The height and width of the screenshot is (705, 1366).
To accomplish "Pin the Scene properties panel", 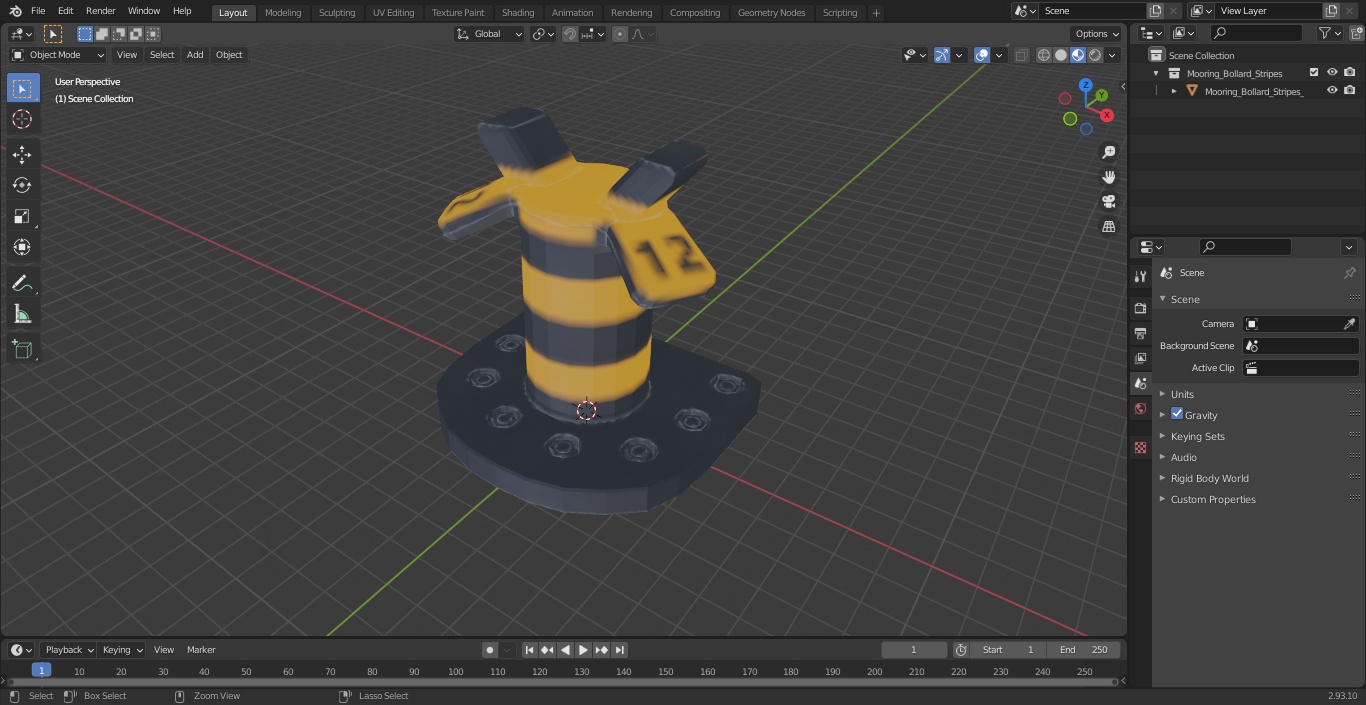I will tap(1349, 273).
